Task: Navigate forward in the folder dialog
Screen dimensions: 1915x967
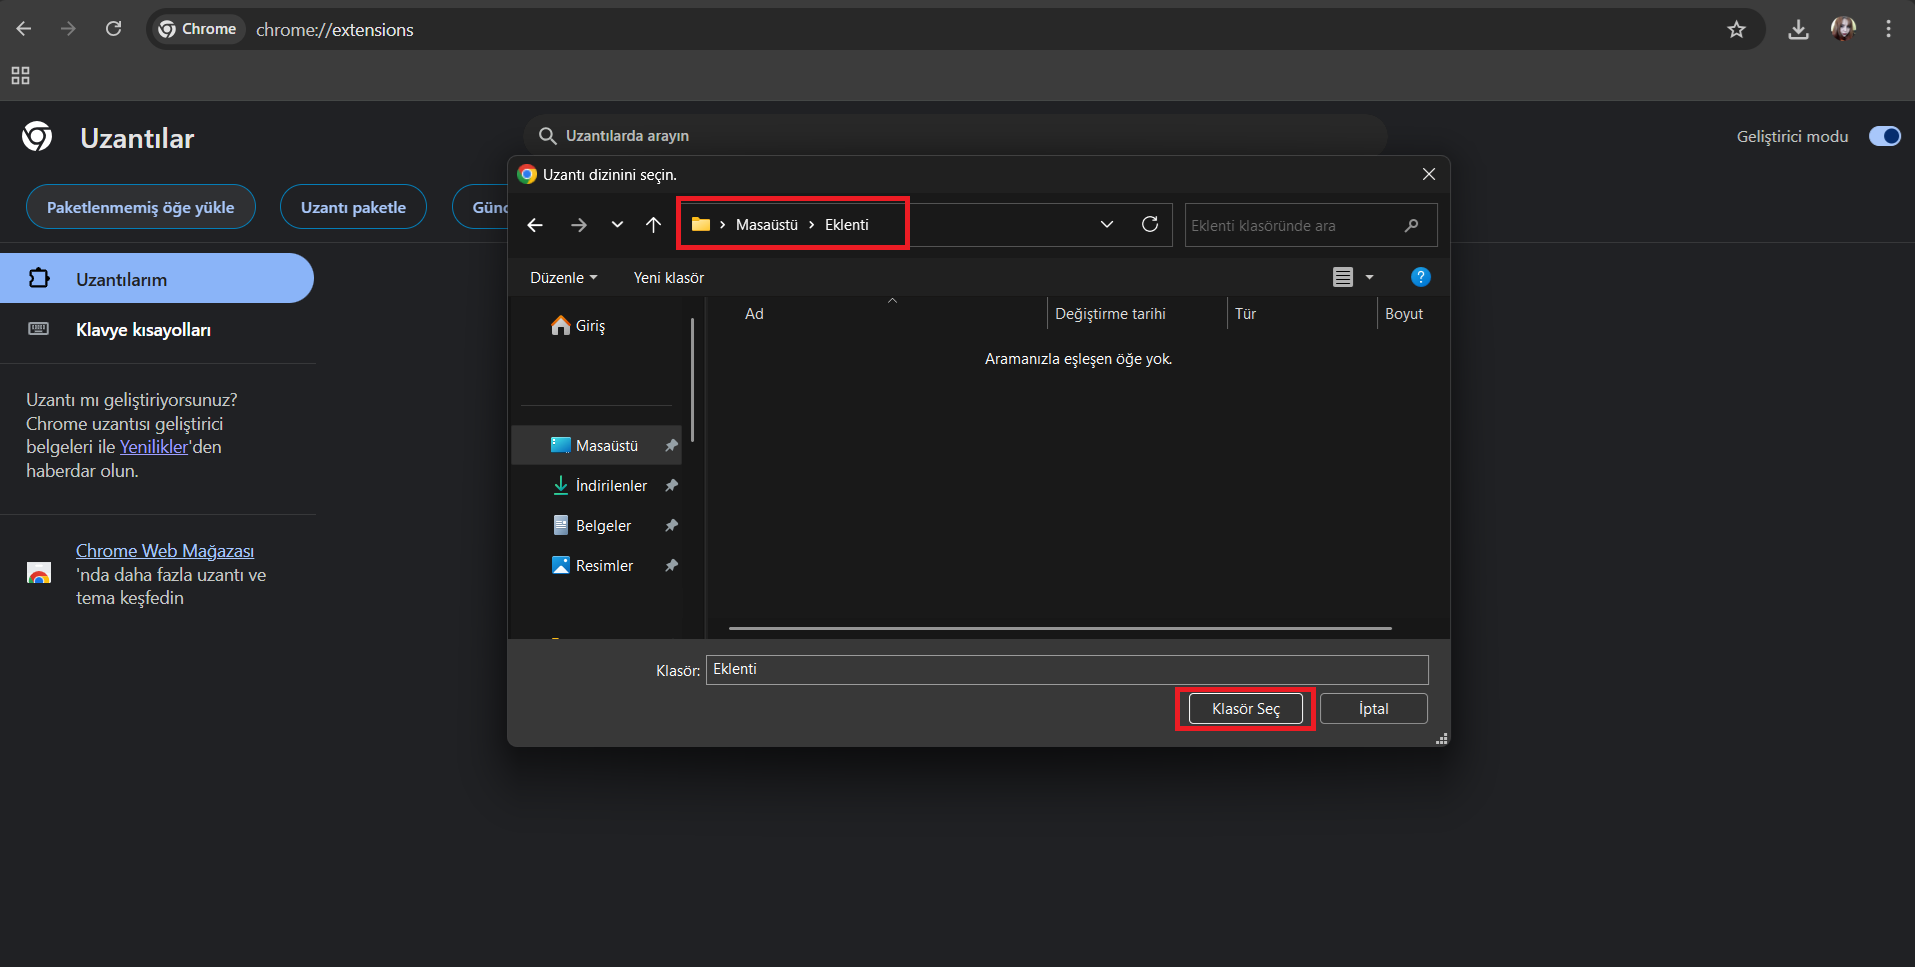Action: [x=578, y=225]
